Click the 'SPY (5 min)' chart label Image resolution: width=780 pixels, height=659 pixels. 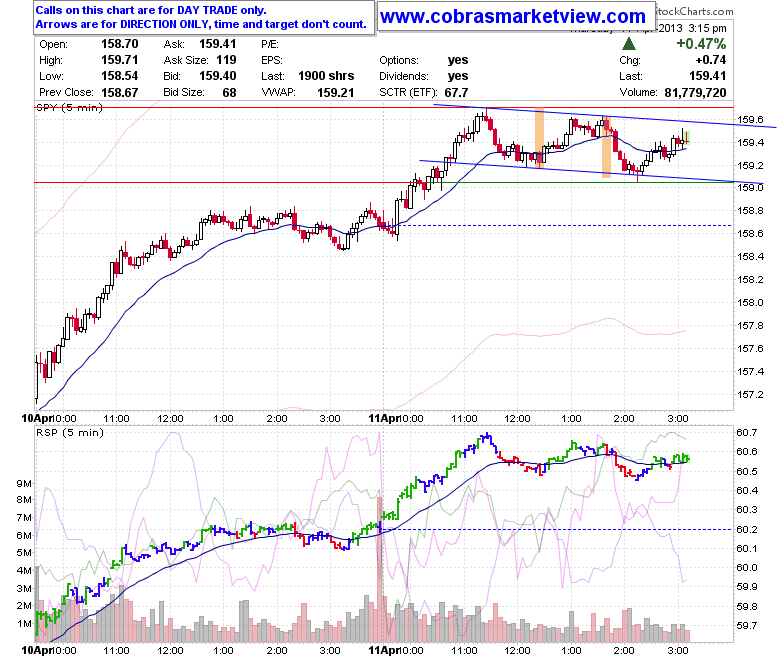coord(69,107)
